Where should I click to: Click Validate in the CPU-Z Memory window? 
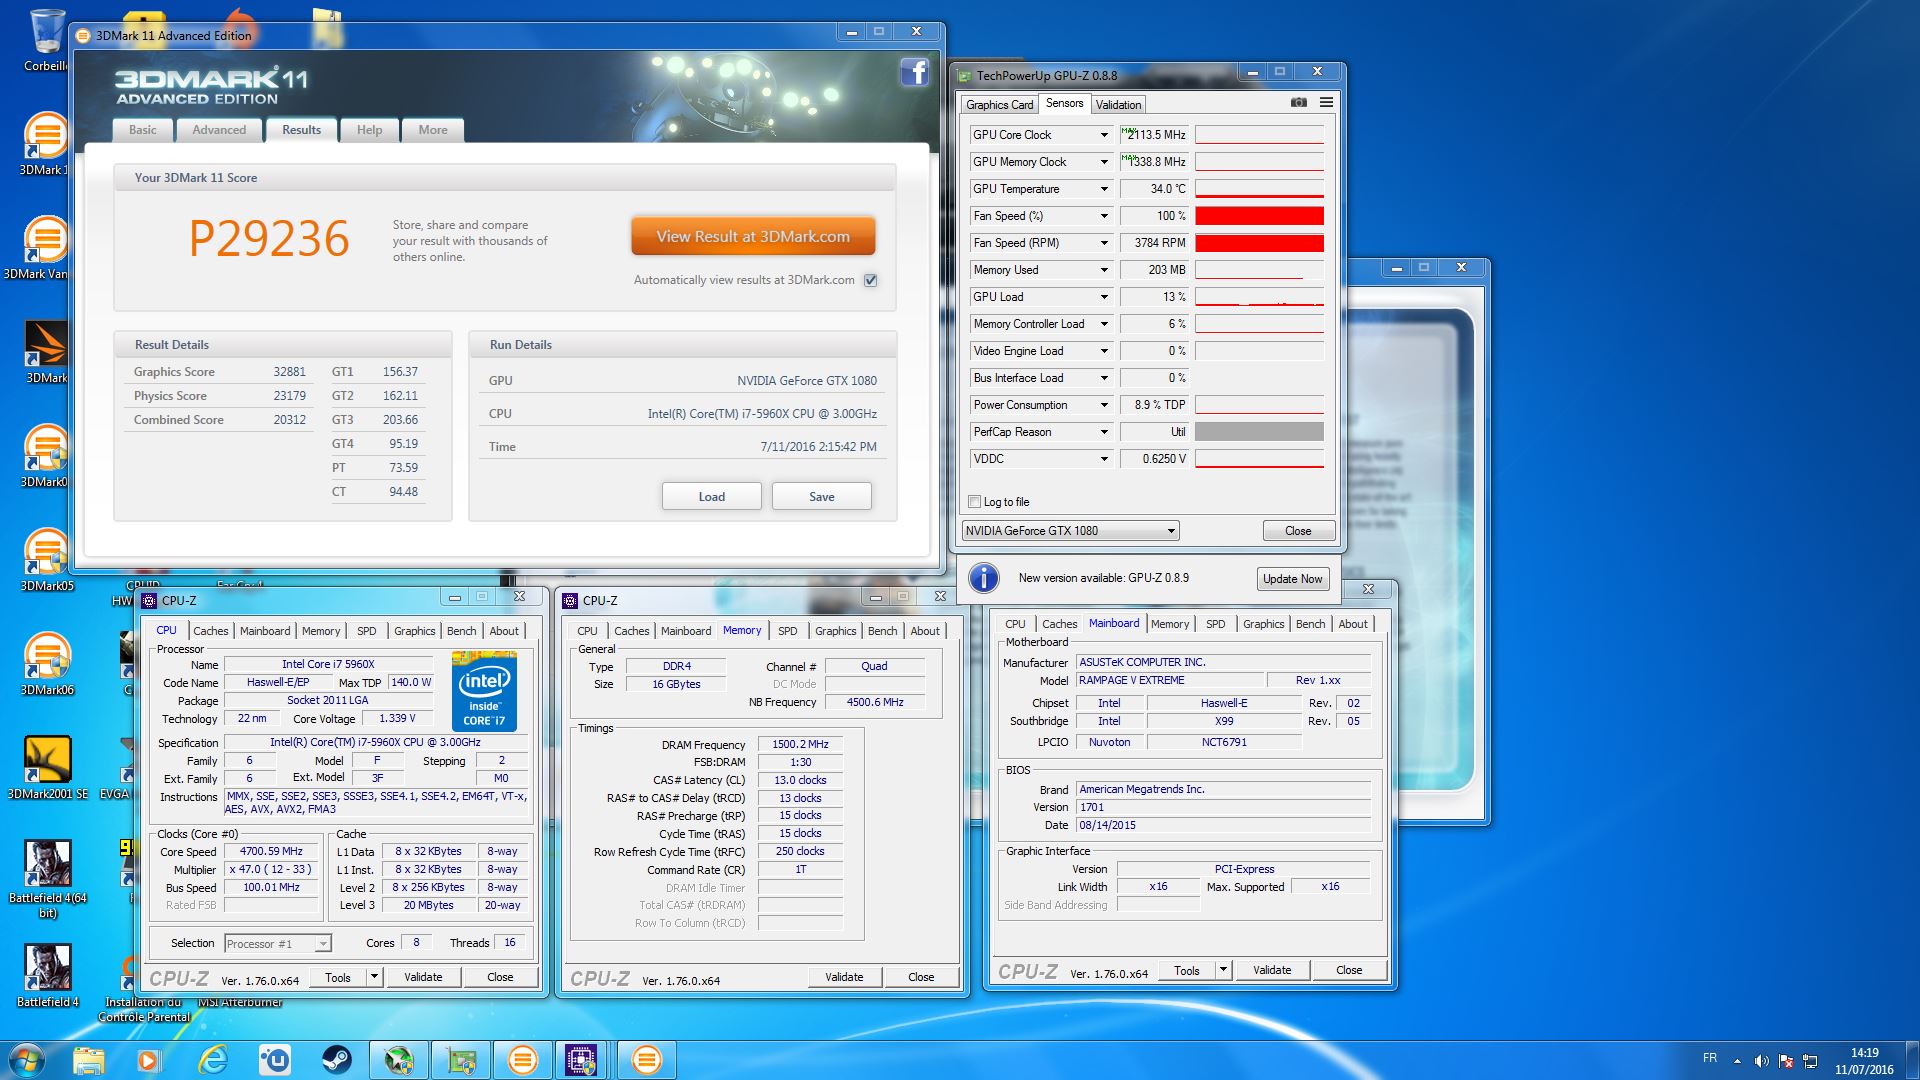[x=844, y=977]
